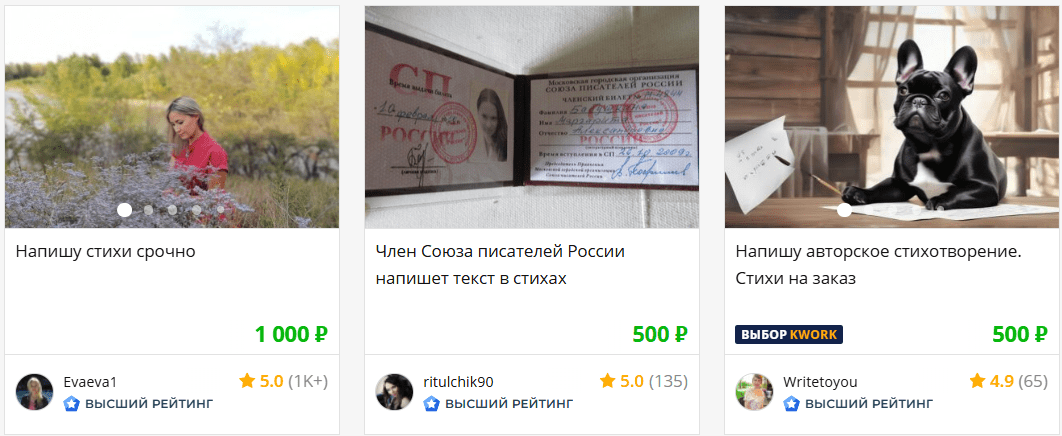The height and width of the screenshot is (436, 1062).
Task: Open Evaeva1's profile avatar
Action: (x=34, y=392)
